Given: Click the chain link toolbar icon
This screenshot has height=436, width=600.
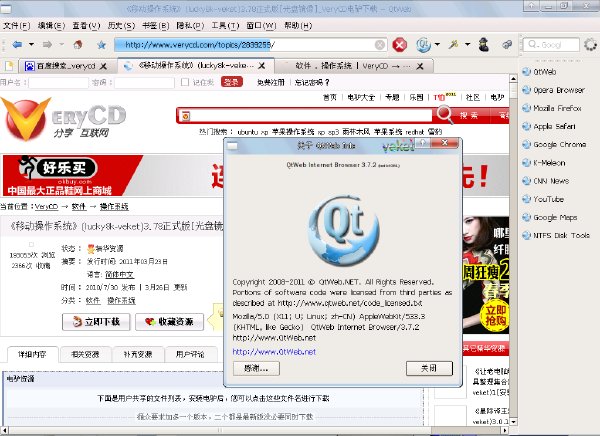Looking at the screenshot, I should (507, 45).
